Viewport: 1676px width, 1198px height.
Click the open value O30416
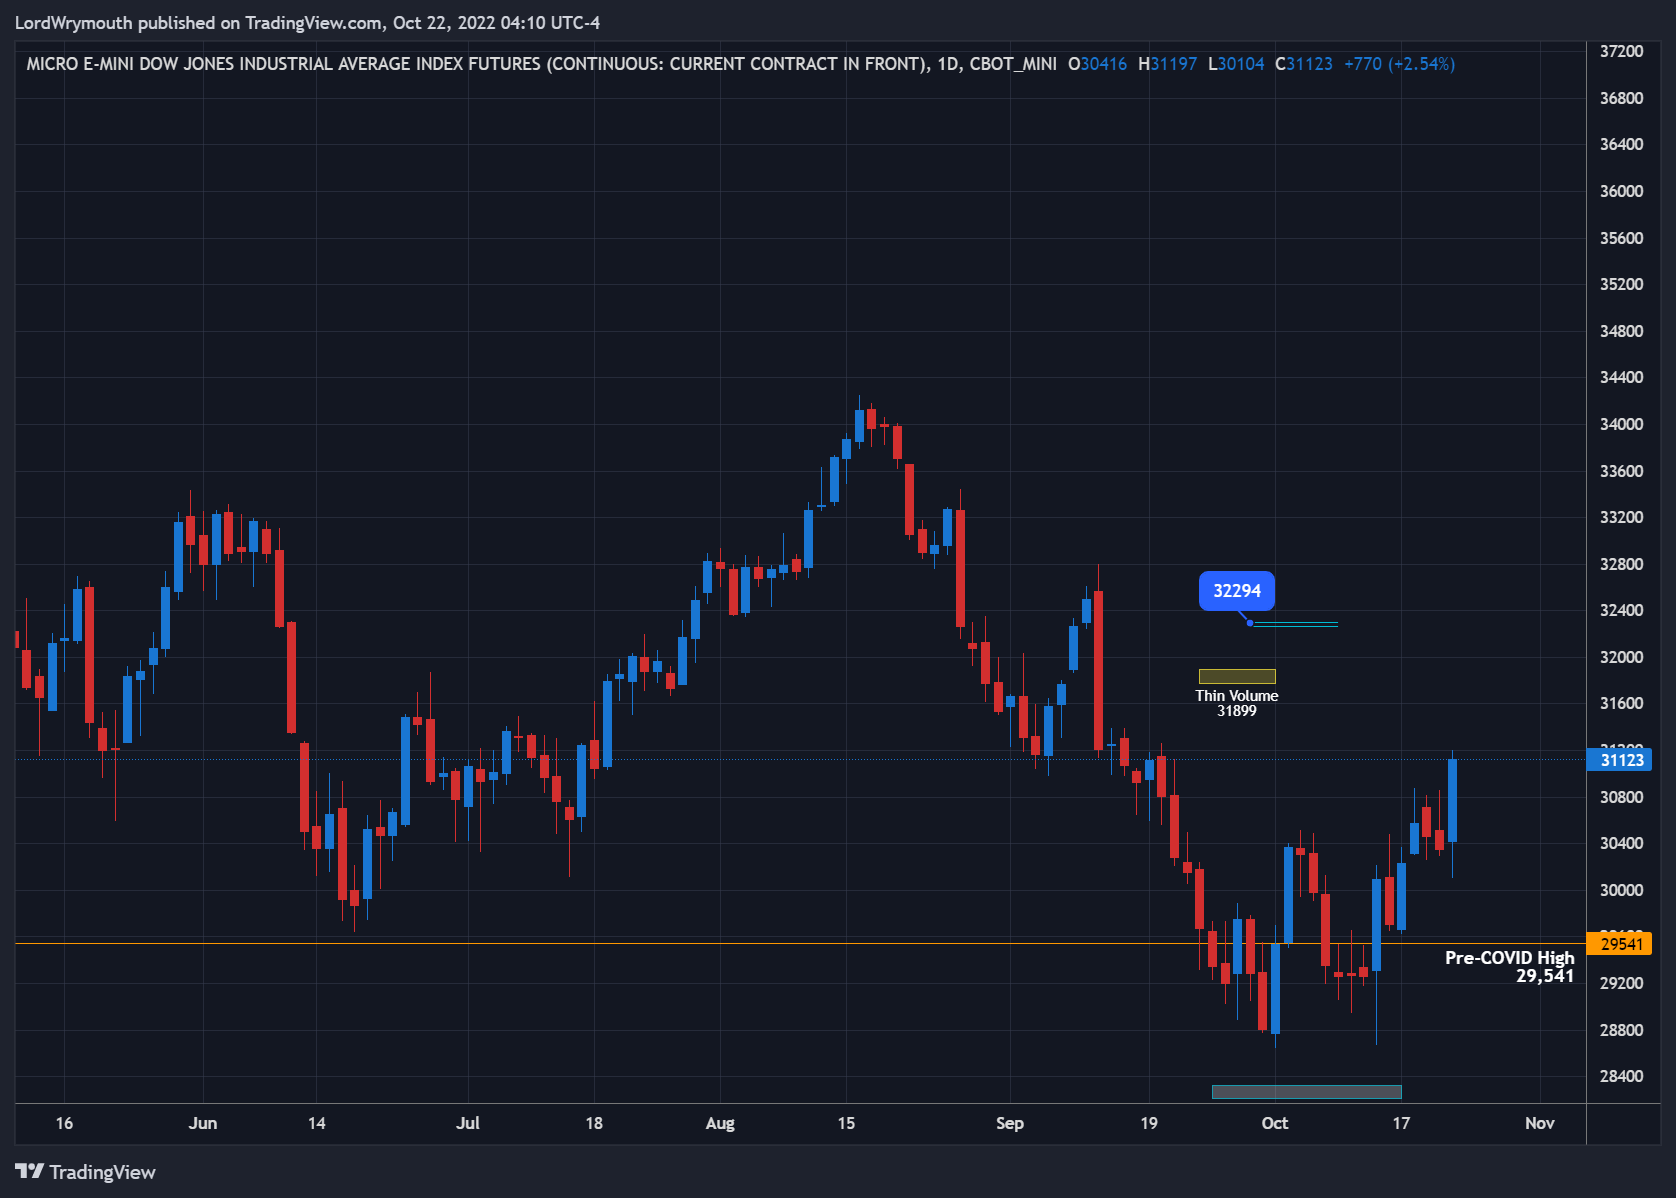1097,64
